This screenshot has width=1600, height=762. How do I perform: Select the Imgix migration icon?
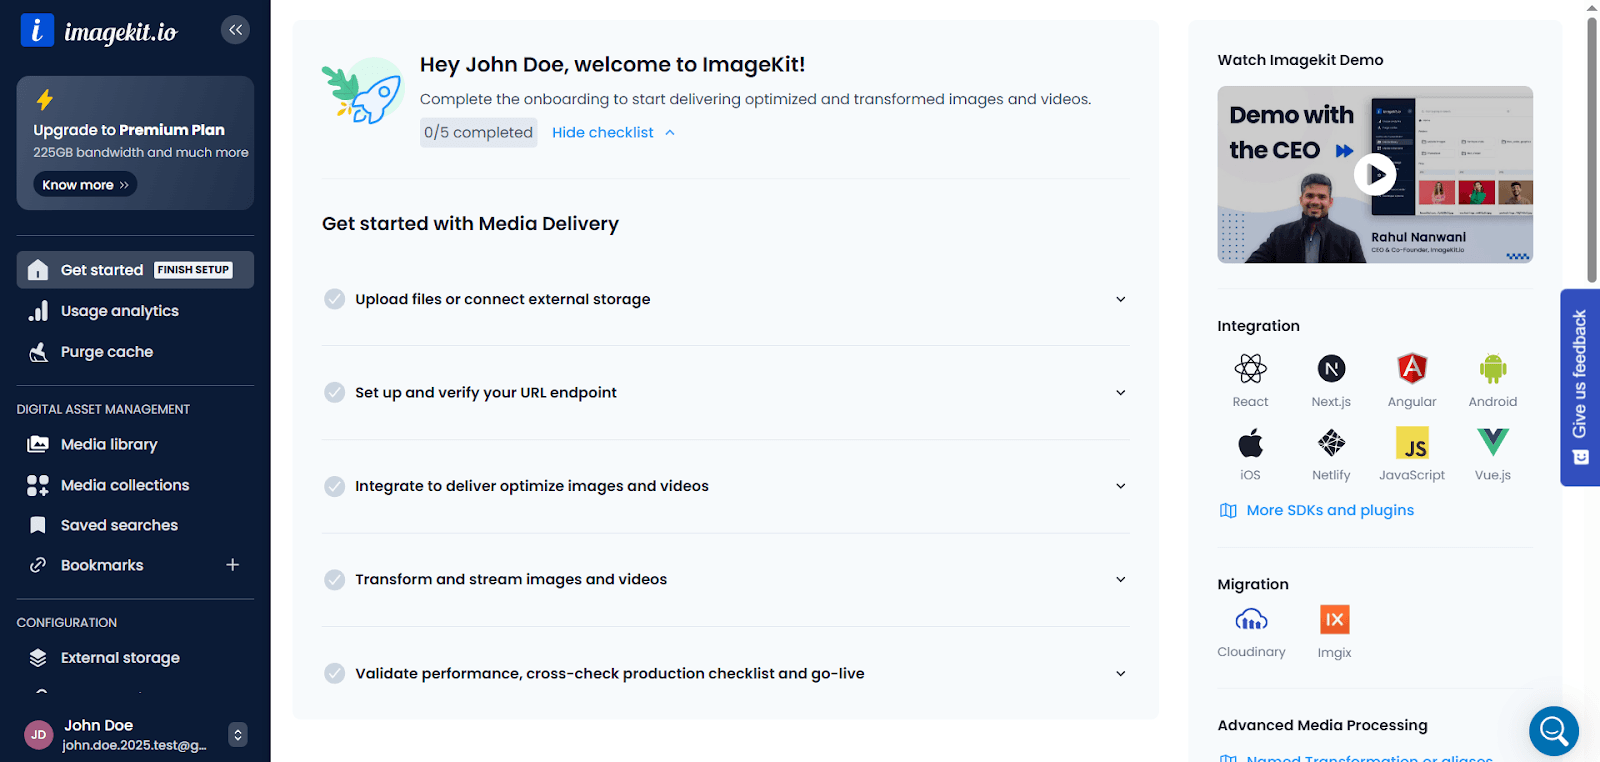pos(1334,620)
